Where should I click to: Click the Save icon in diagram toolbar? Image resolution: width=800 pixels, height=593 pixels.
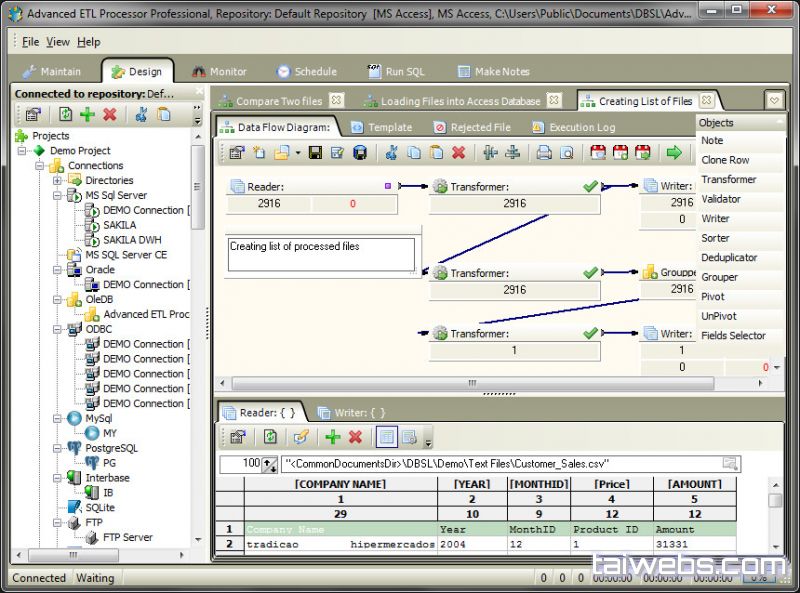(x=315, y=153)
